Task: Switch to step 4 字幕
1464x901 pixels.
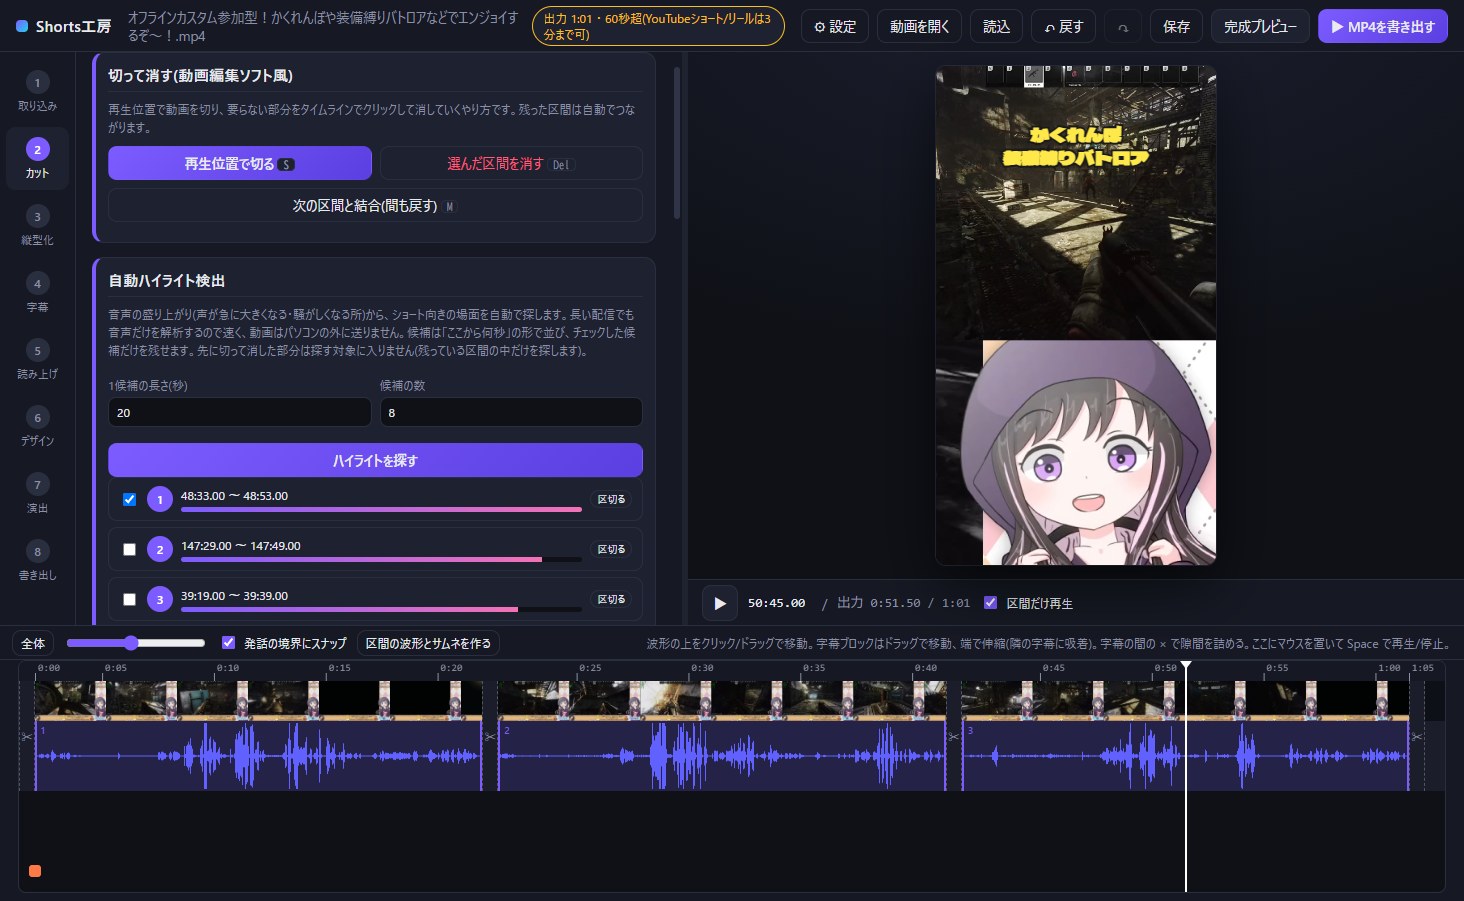Action: coord(37,293)
